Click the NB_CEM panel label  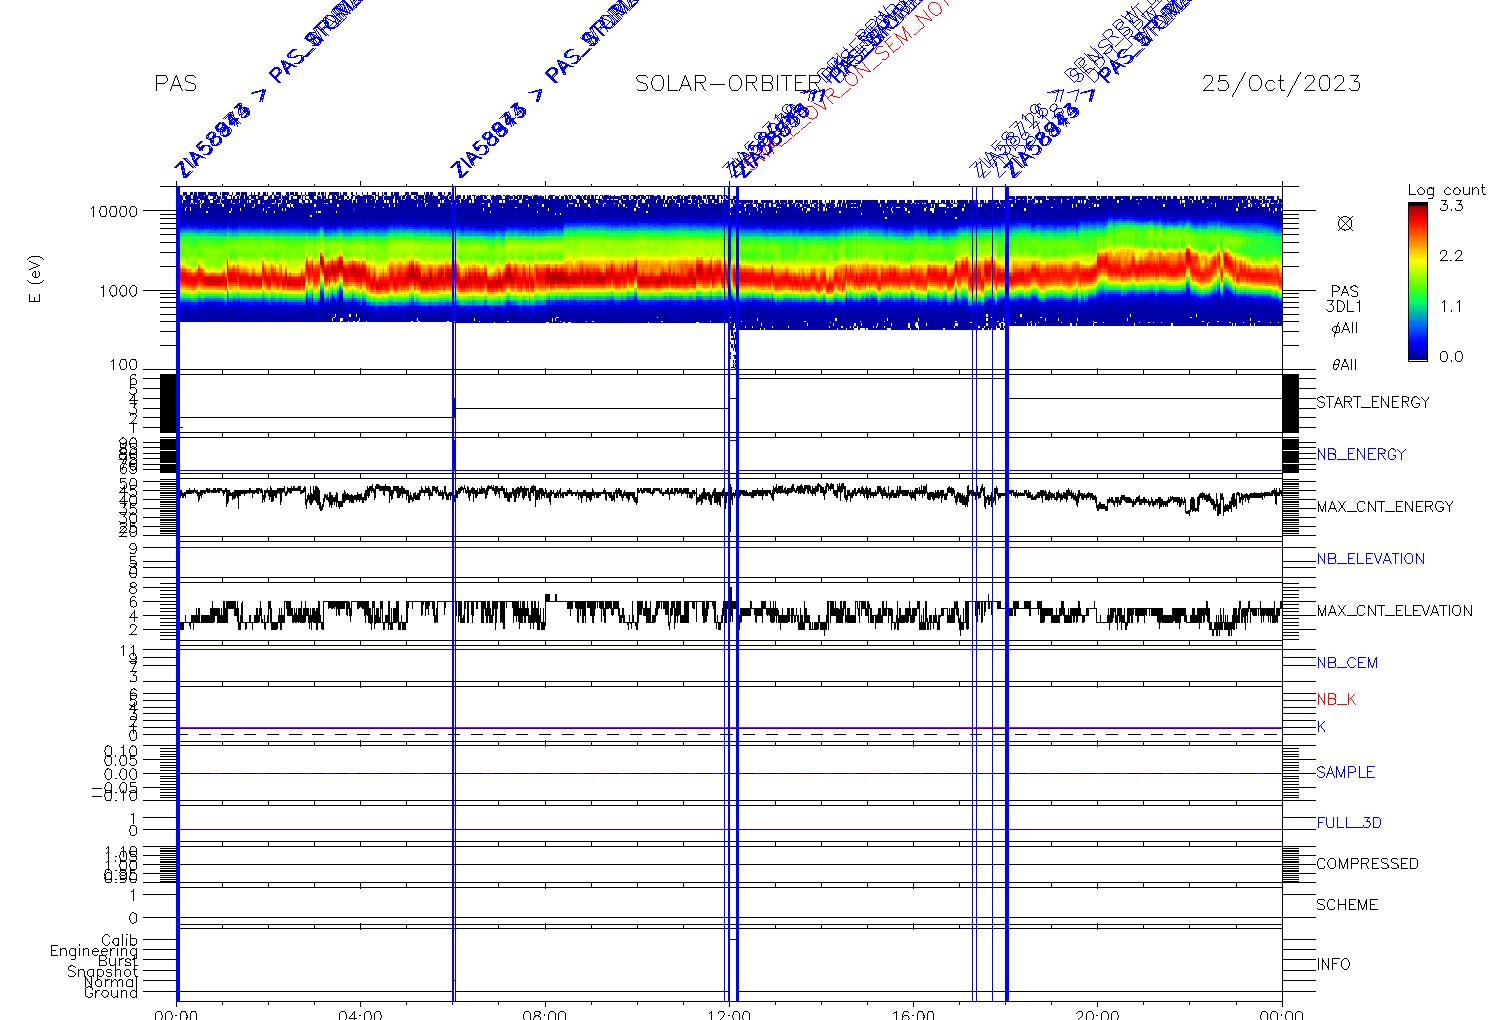1347,662
